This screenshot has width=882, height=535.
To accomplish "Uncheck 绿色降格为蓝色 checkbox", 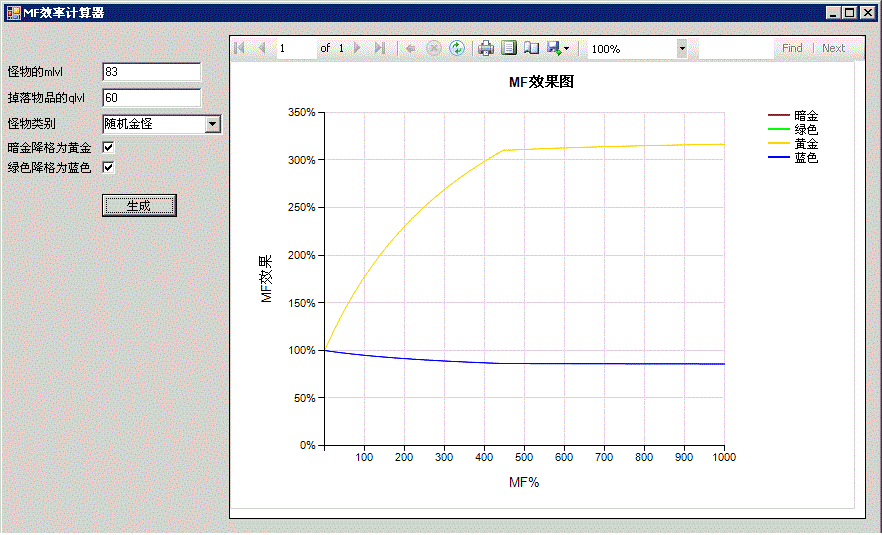I will [x=109, y=167].
